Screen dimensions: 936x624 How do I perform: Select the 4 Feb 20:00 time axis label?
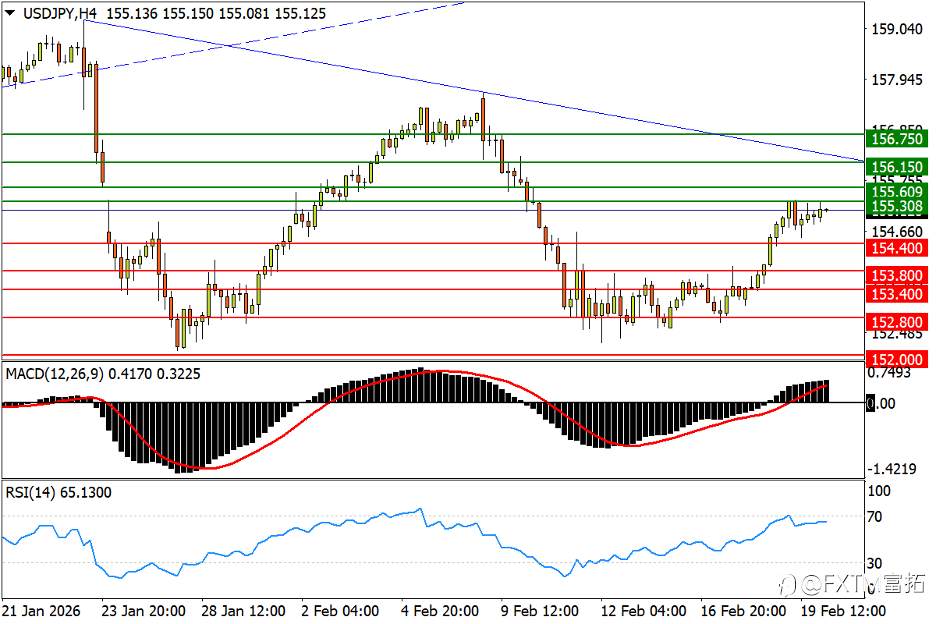(439, 611)
